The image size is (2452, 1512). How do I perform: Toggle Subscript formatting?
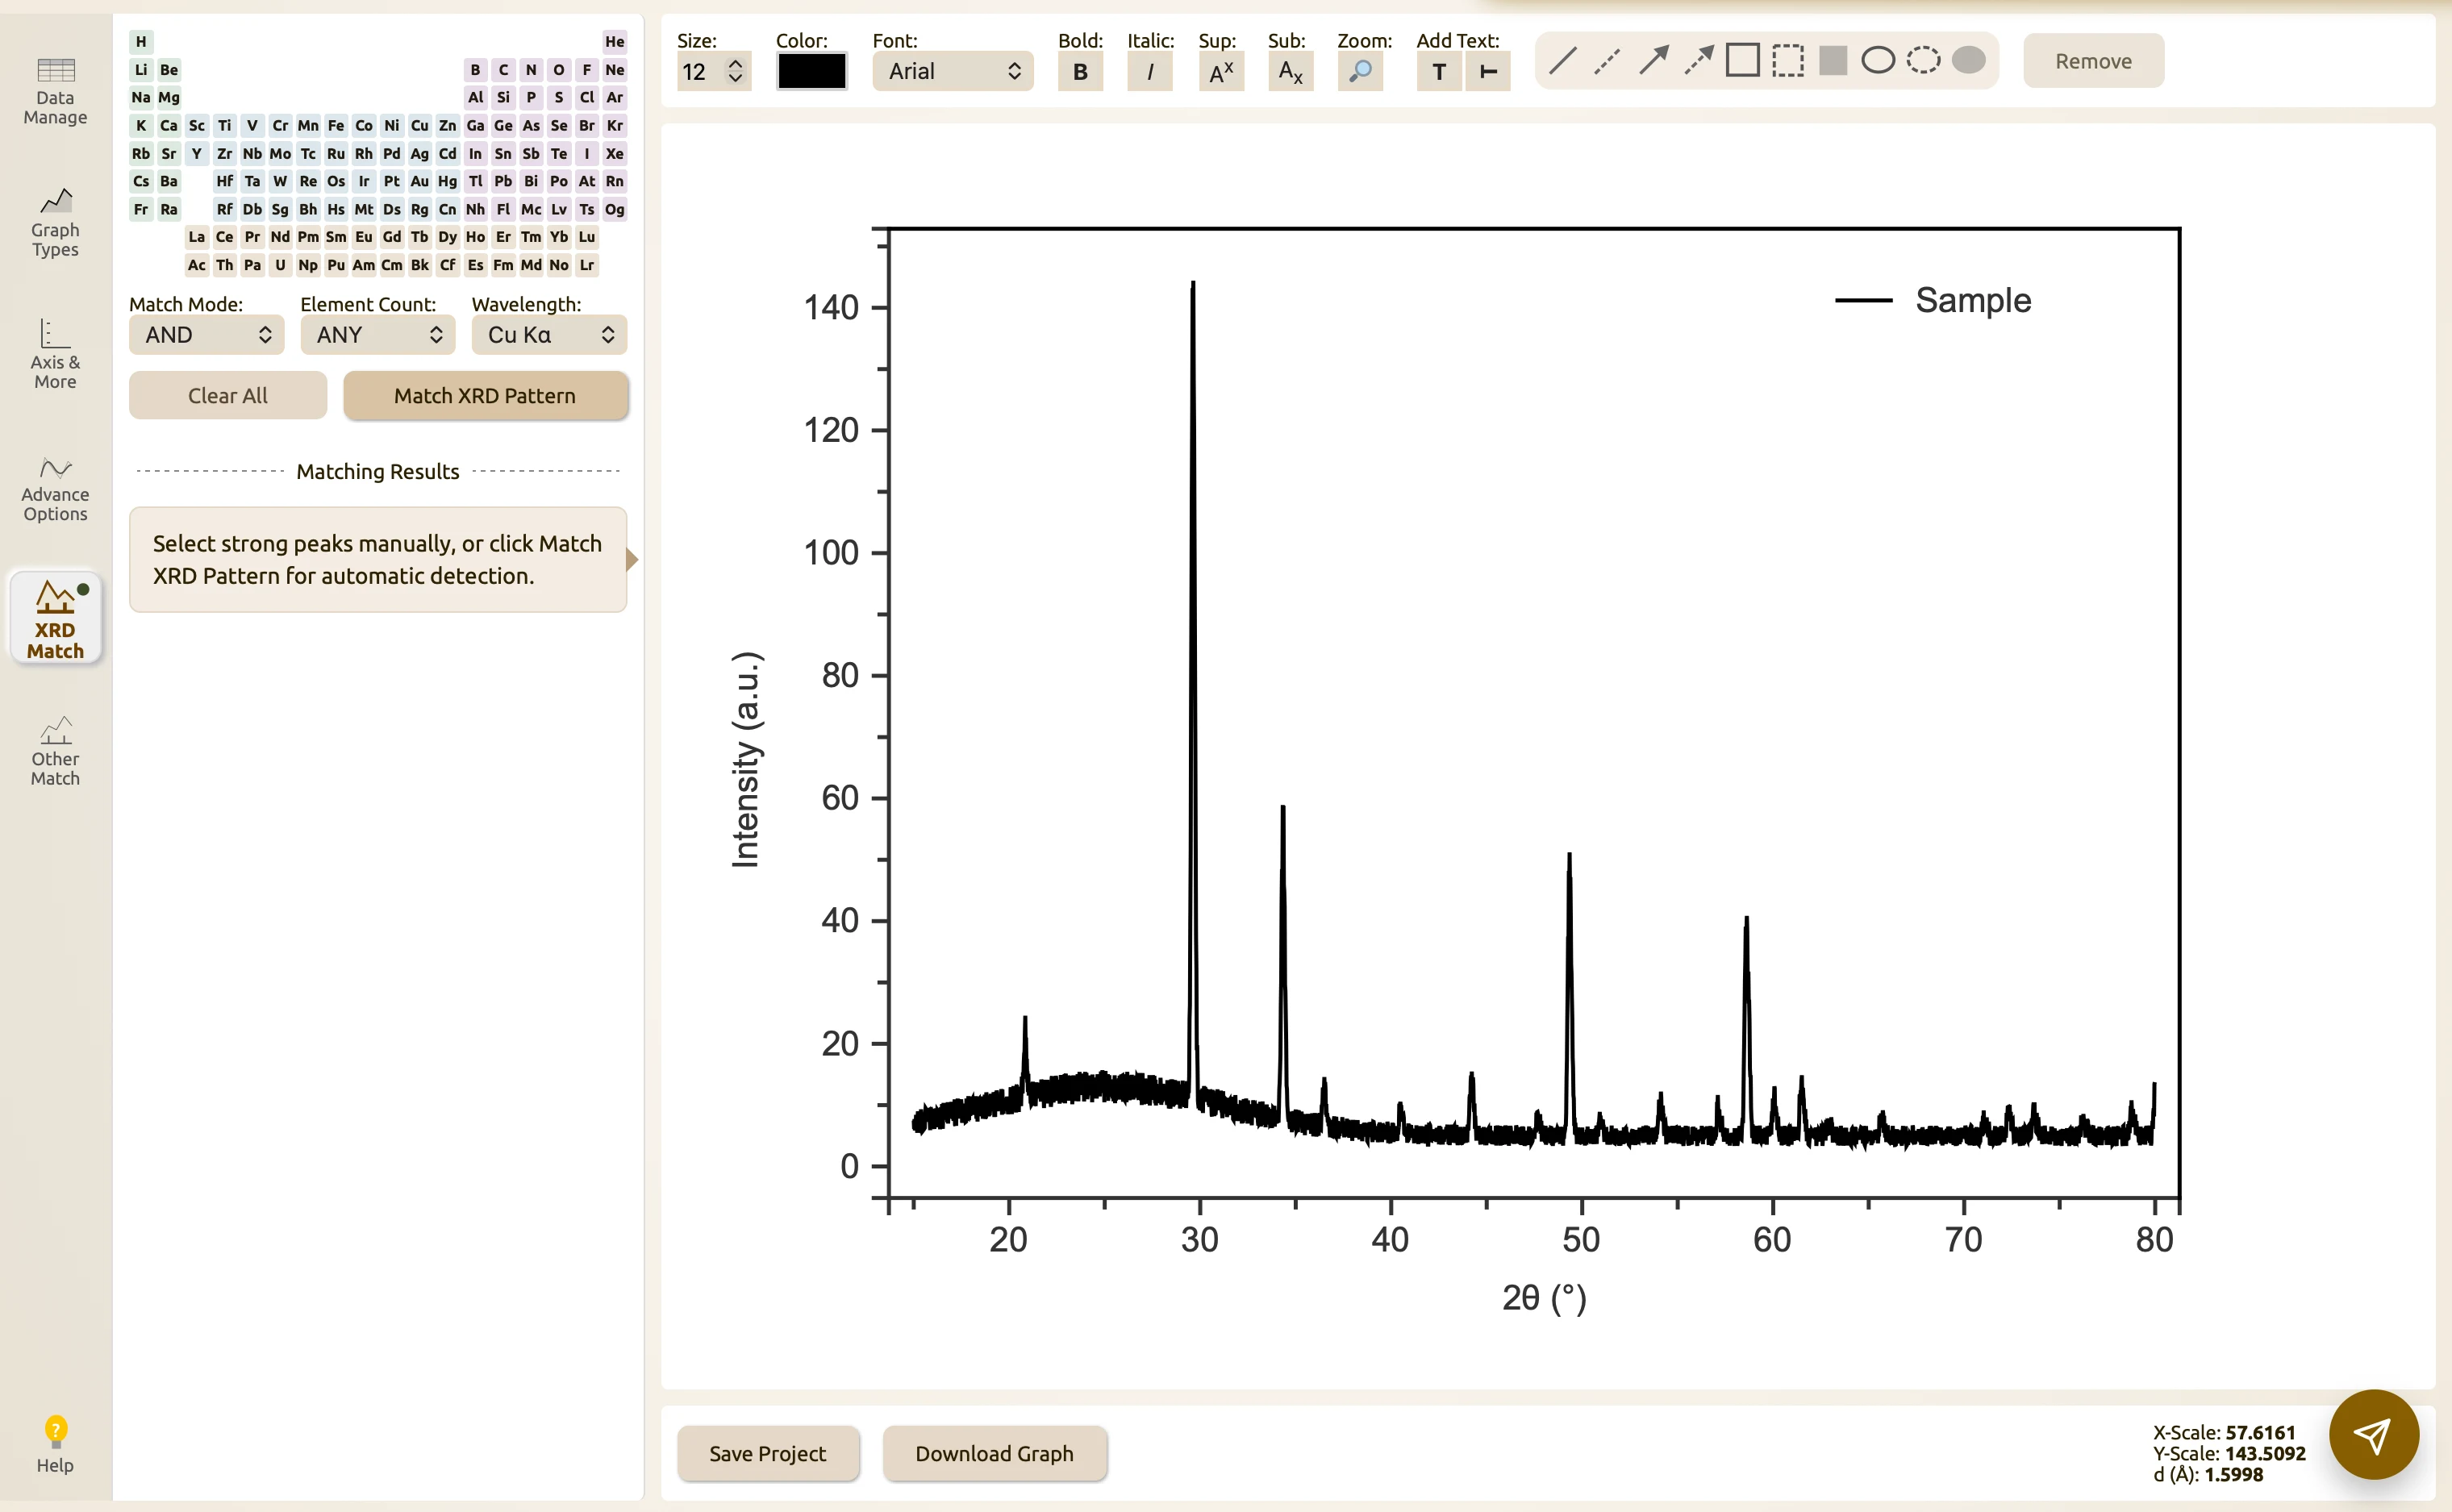click(1290, 72)
